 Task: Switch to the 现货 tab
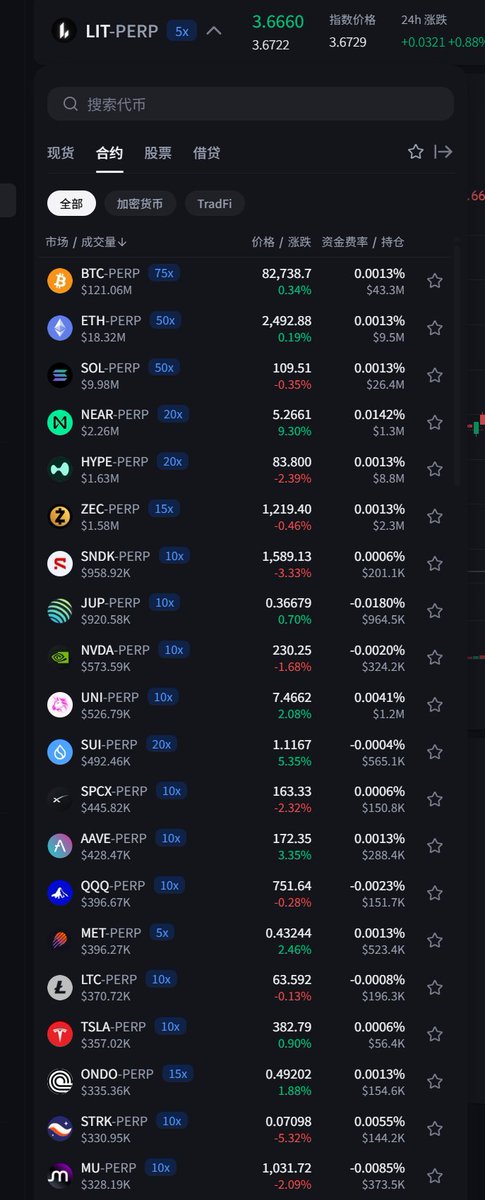coord(61,153)
